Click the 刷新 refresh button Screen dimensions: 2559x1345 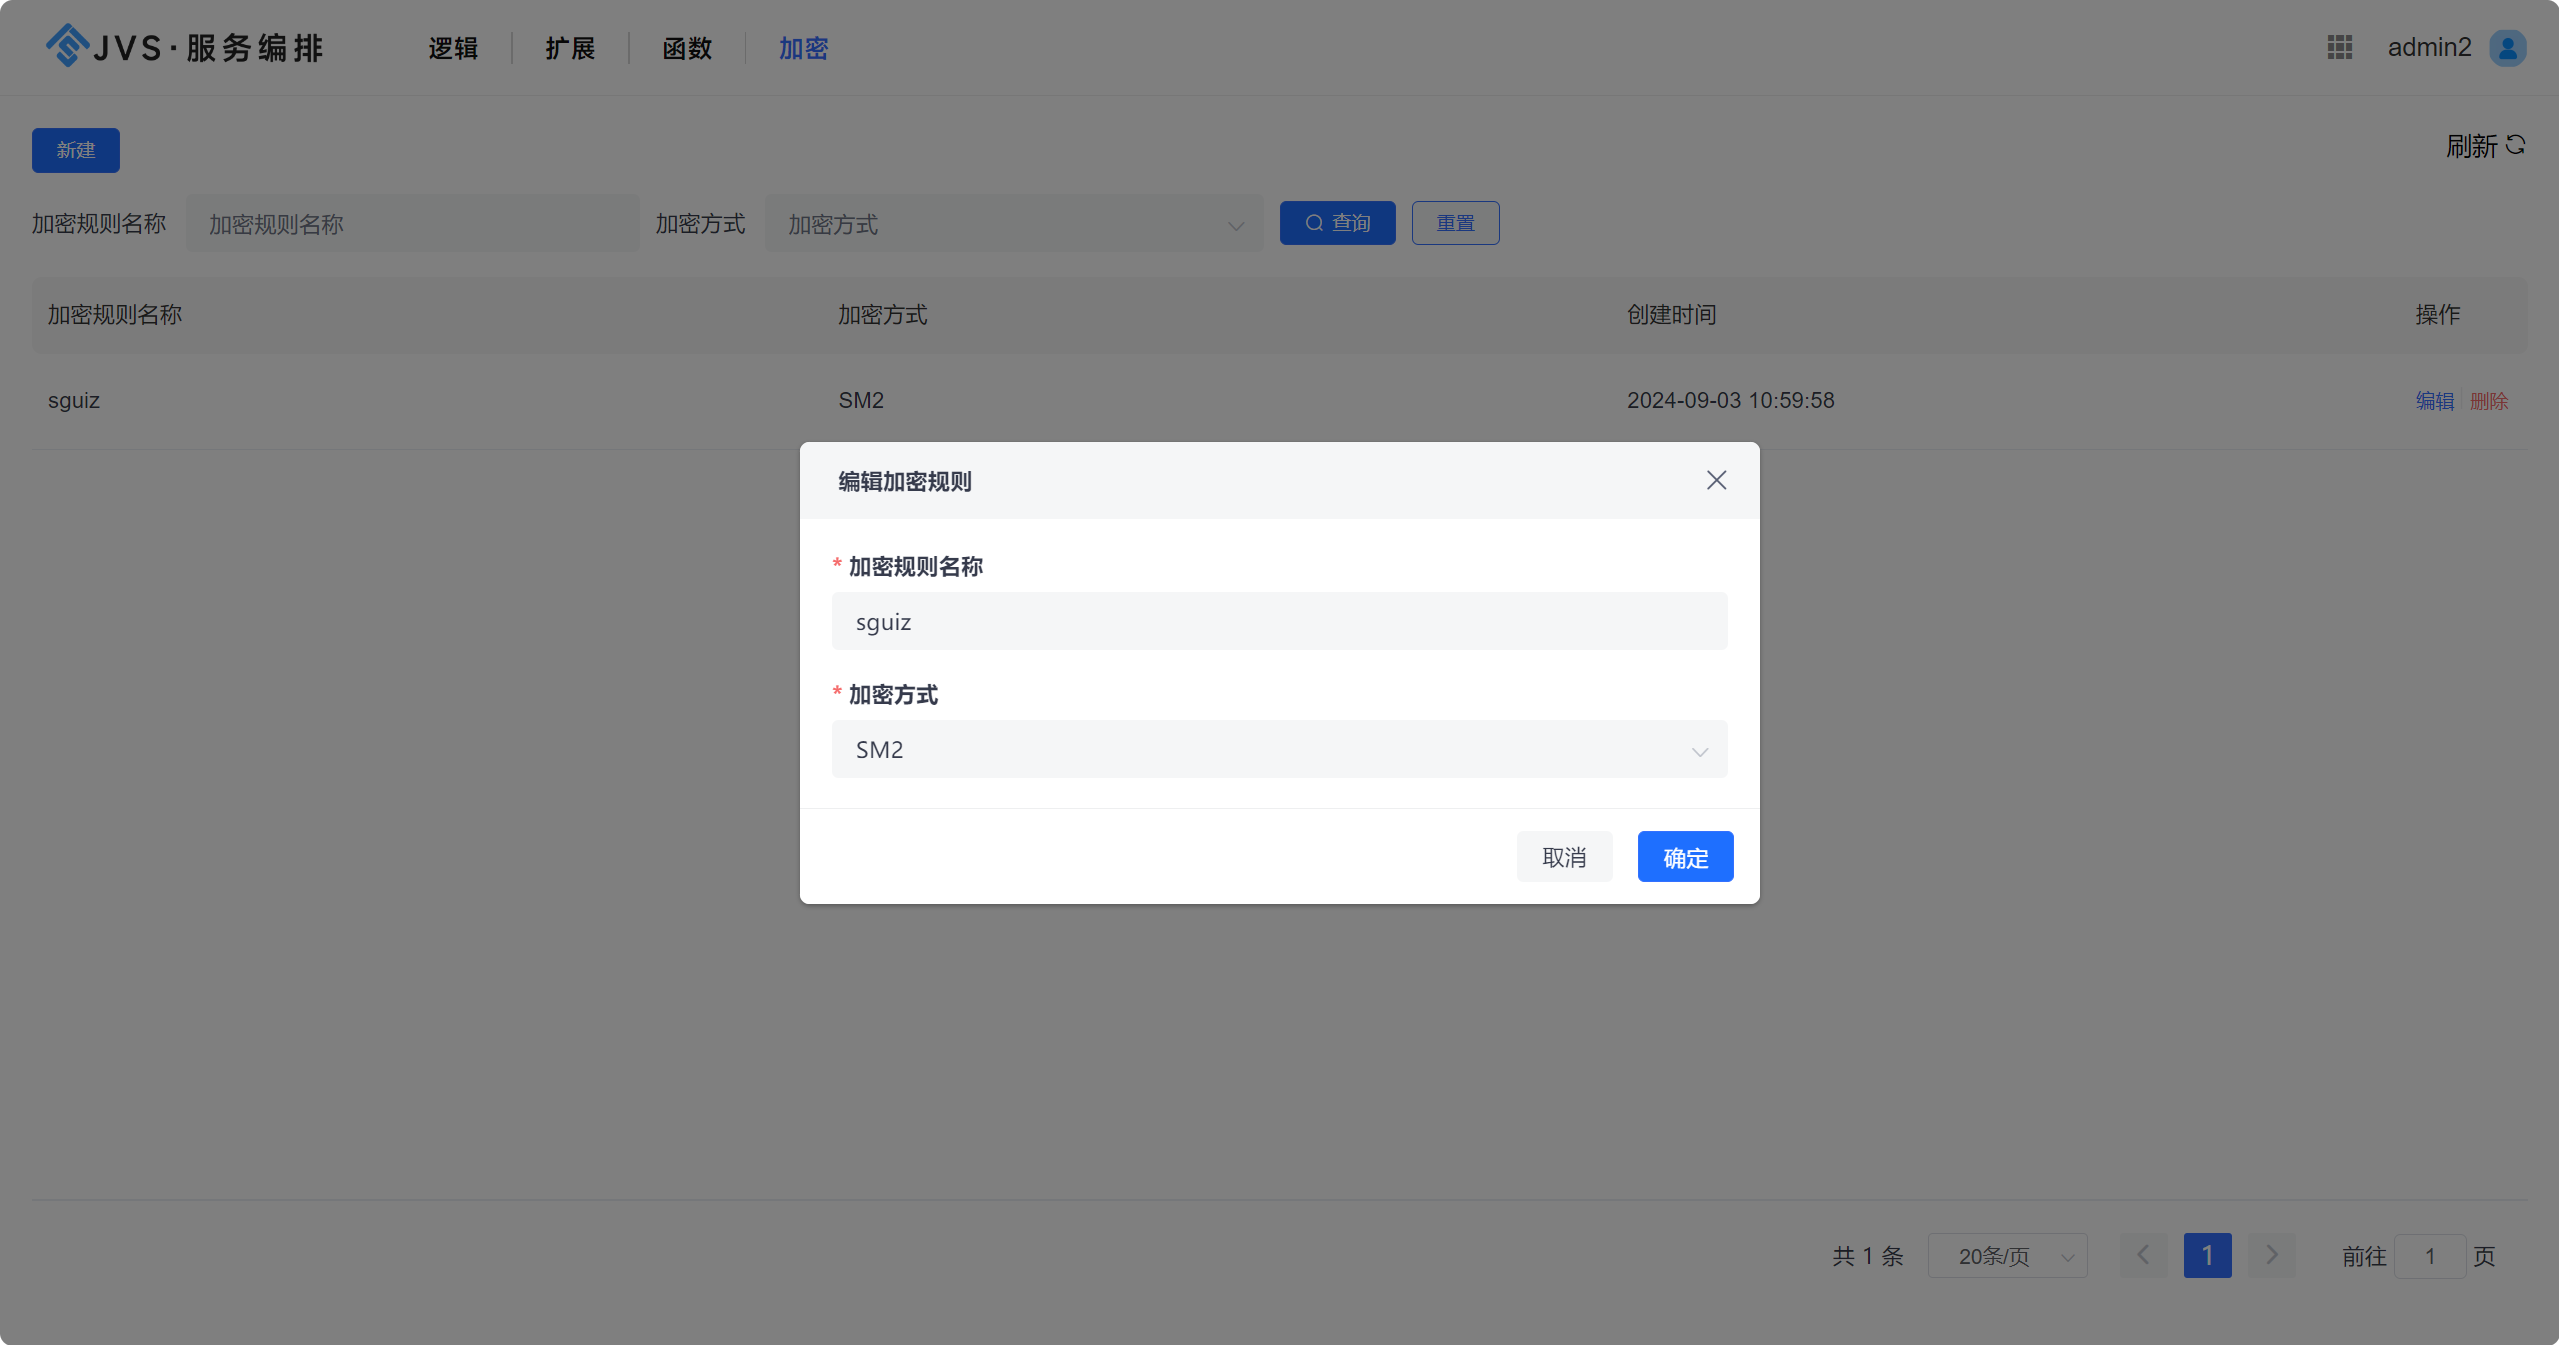click(x=2486, y=147)
